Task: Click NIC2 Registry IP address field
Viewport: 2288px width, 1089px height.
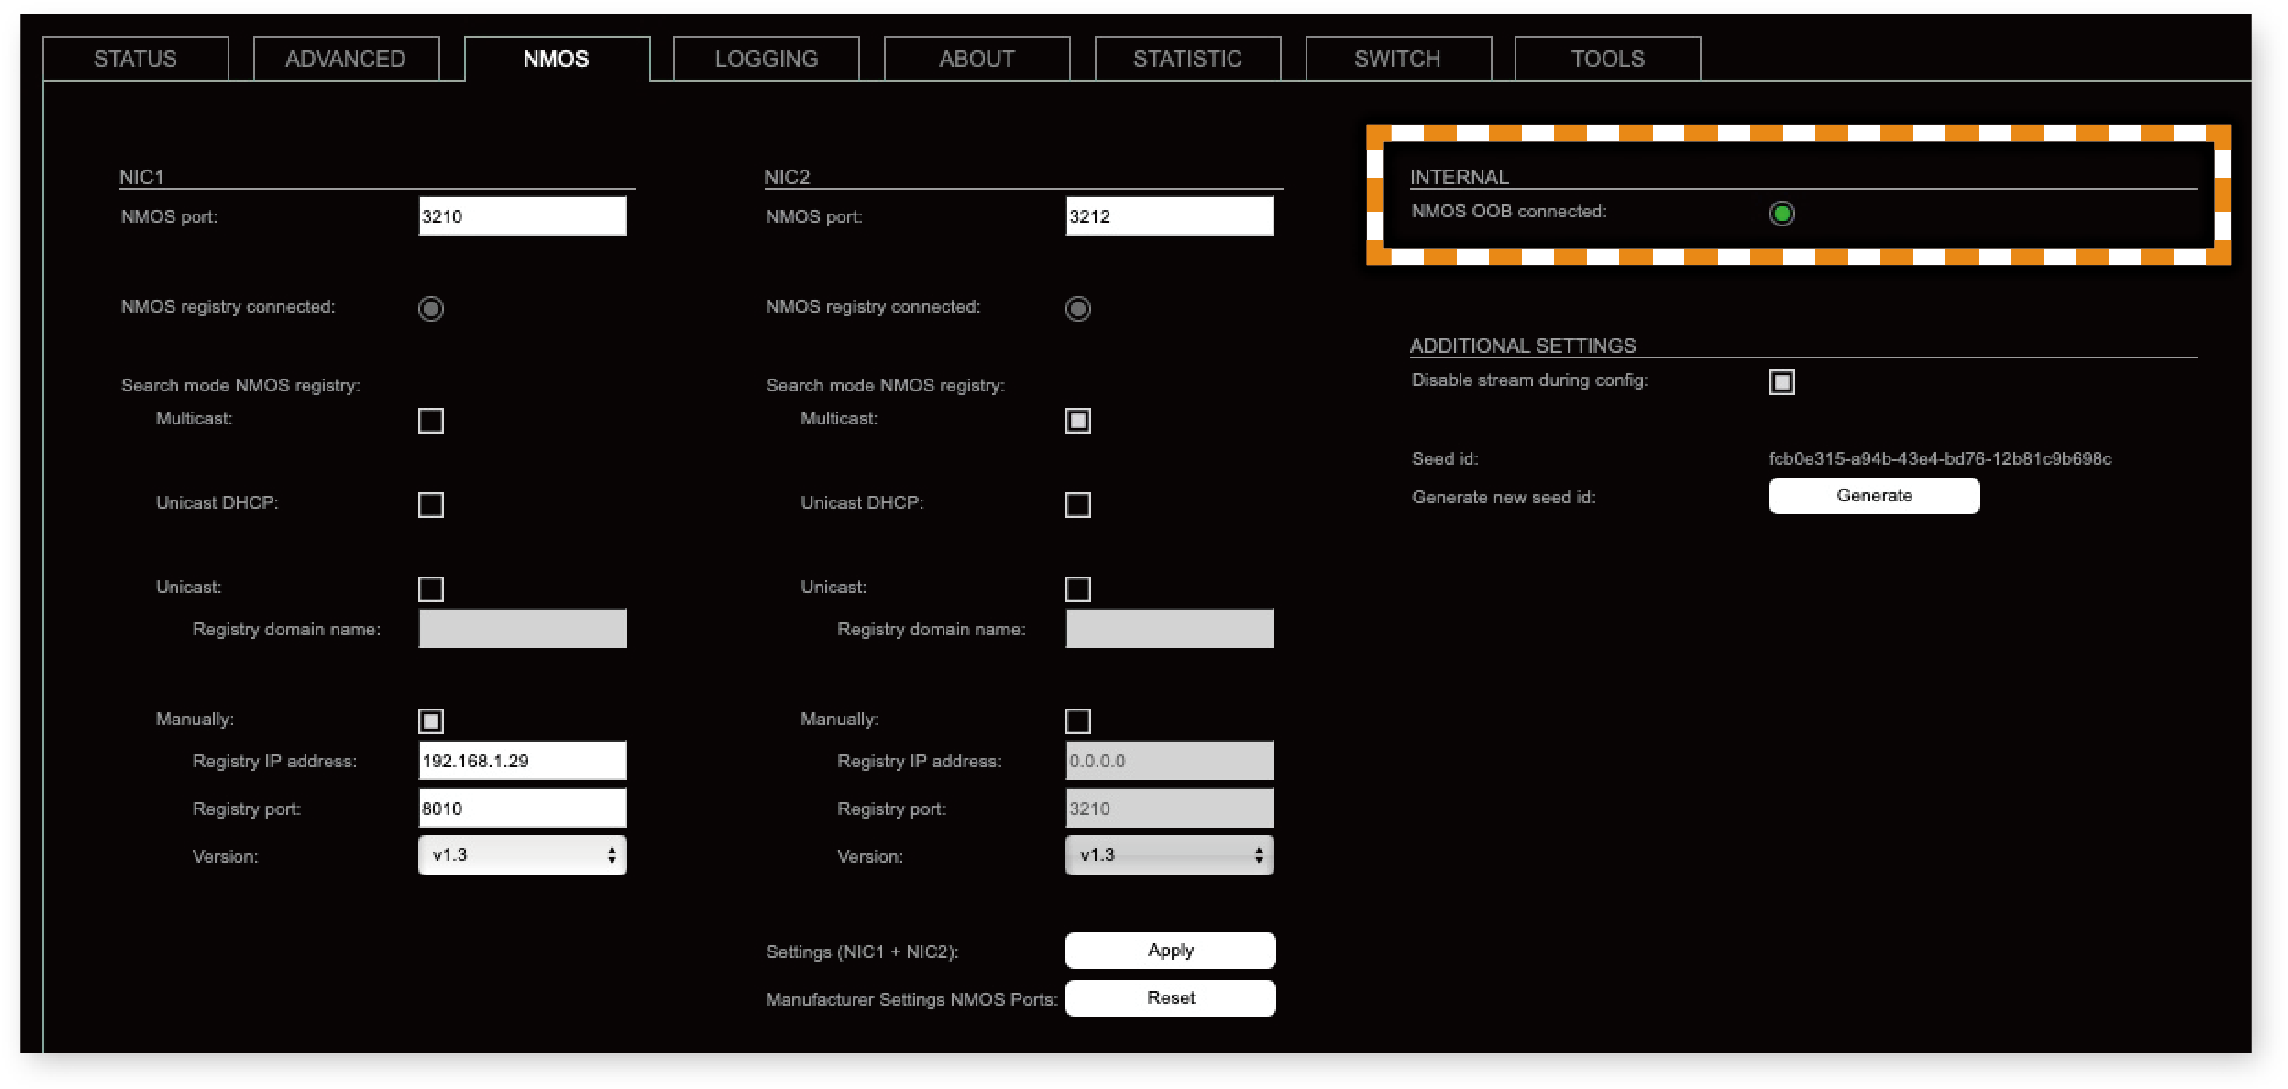Action: tap(1169, 761)
